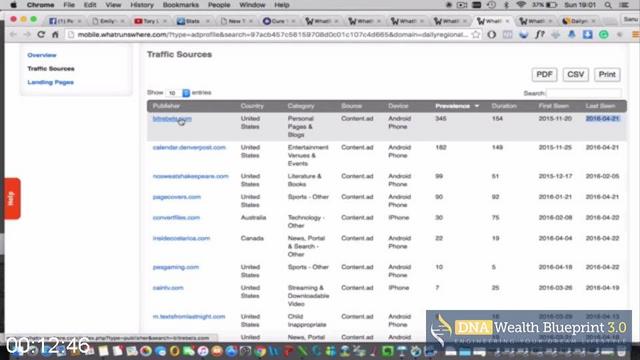Viewport: 640px width, 360px height.
Task: Open the m.textsfromlastnight.com publisher link
Action: click(189, 317)
